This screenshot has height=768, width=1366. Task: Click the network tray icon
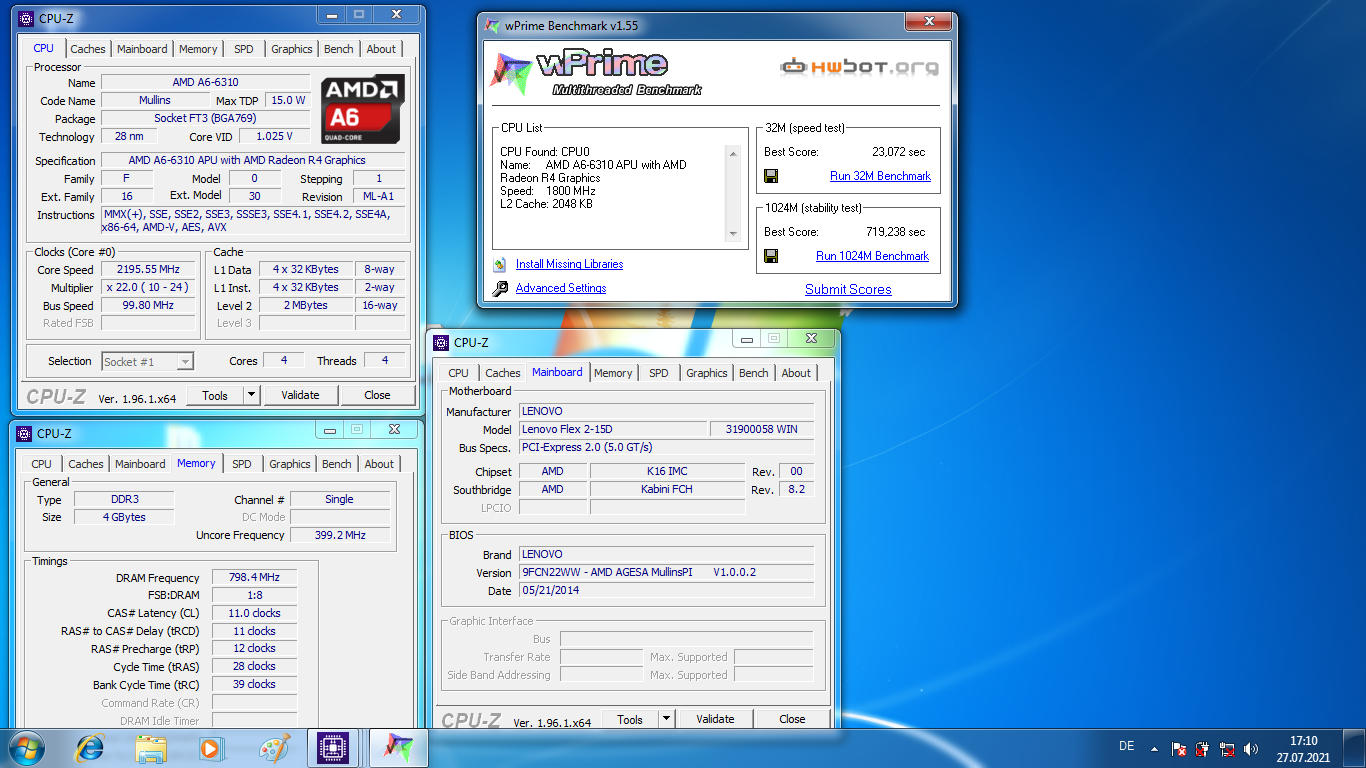coord(1227,748)
